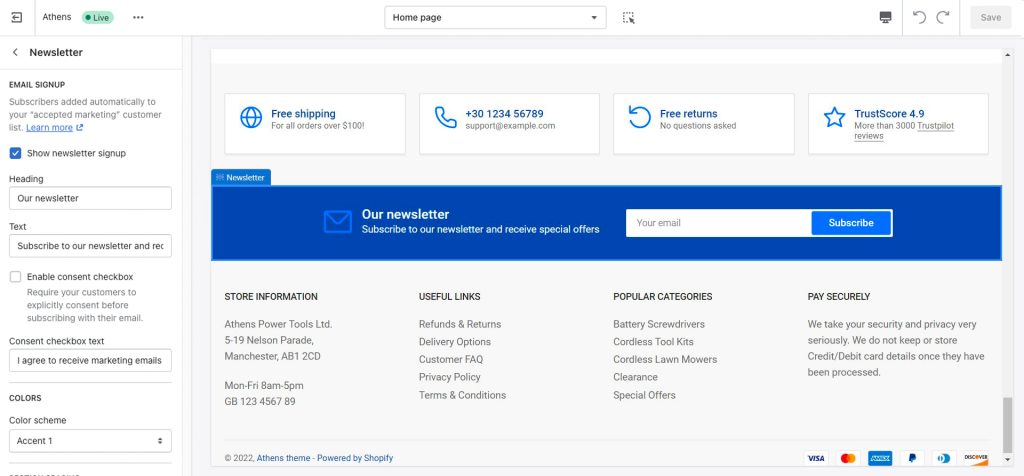
Task: Open the Terms & Conditions link
Action: [x=462, y=395]
